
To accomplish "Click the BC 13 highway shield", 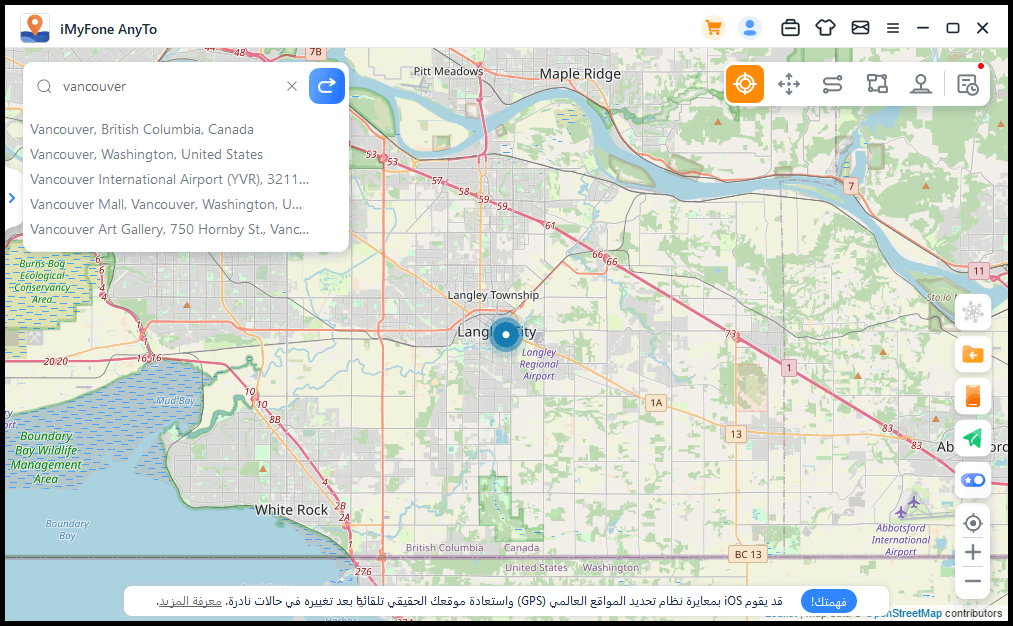I will [x=748, y=554].
